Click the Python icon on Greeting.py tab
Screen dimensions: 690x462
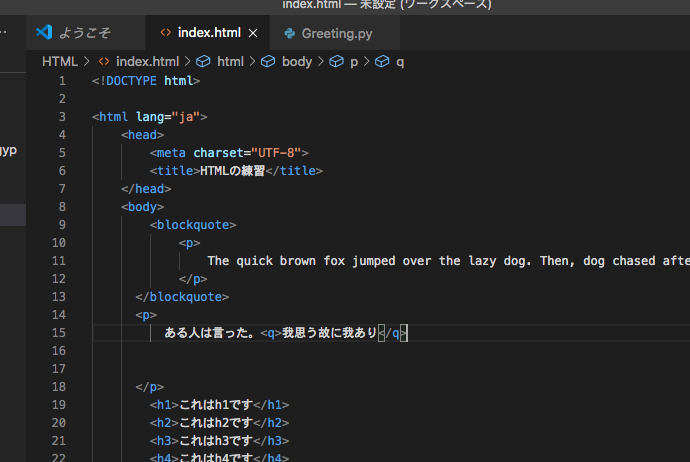point(290,33)
